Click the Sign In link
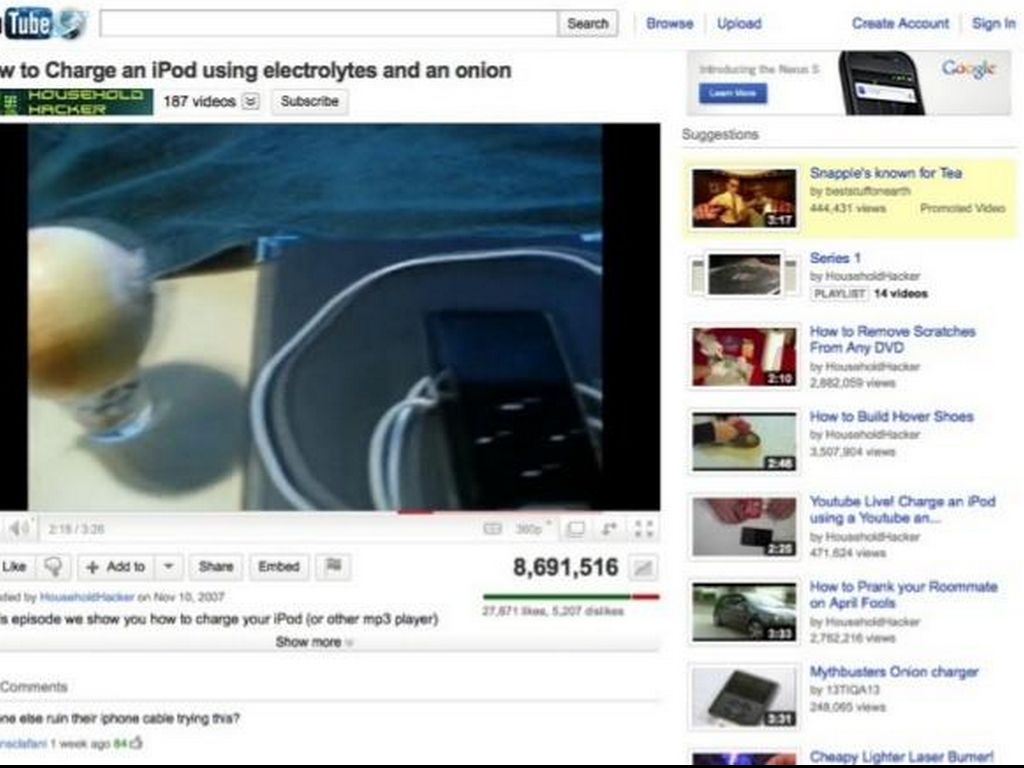Screen dimensions: 1024x768 click(x=993, y=24)
